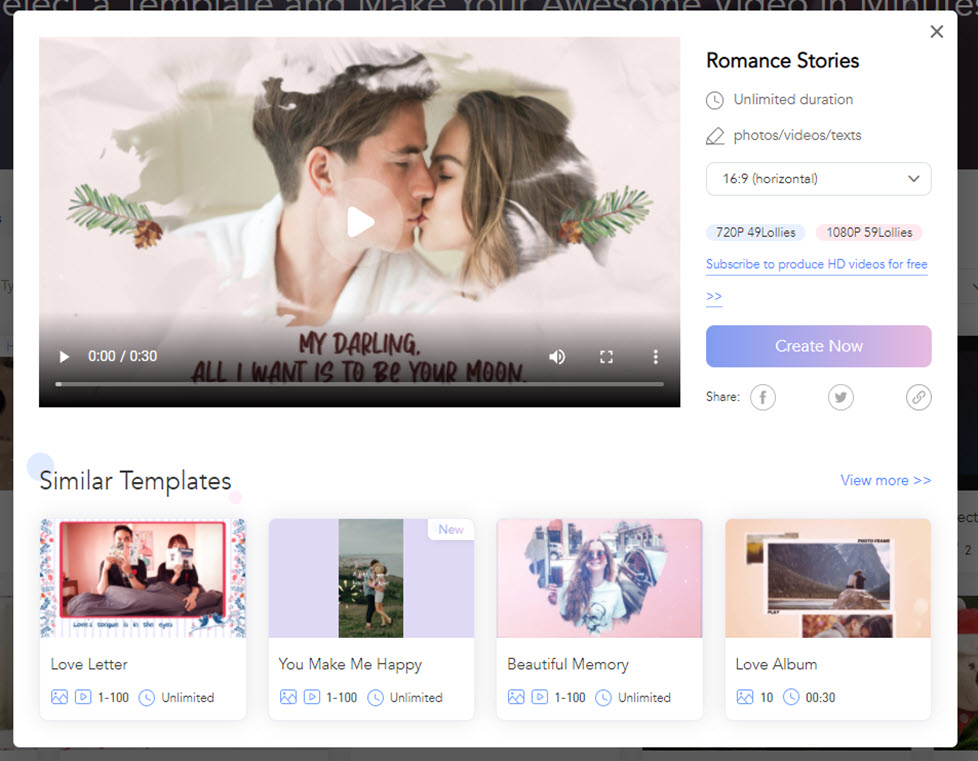Share the Romance Stories template on Facebook
This screenshot has height=761, width=978.
tap(762, 397)
